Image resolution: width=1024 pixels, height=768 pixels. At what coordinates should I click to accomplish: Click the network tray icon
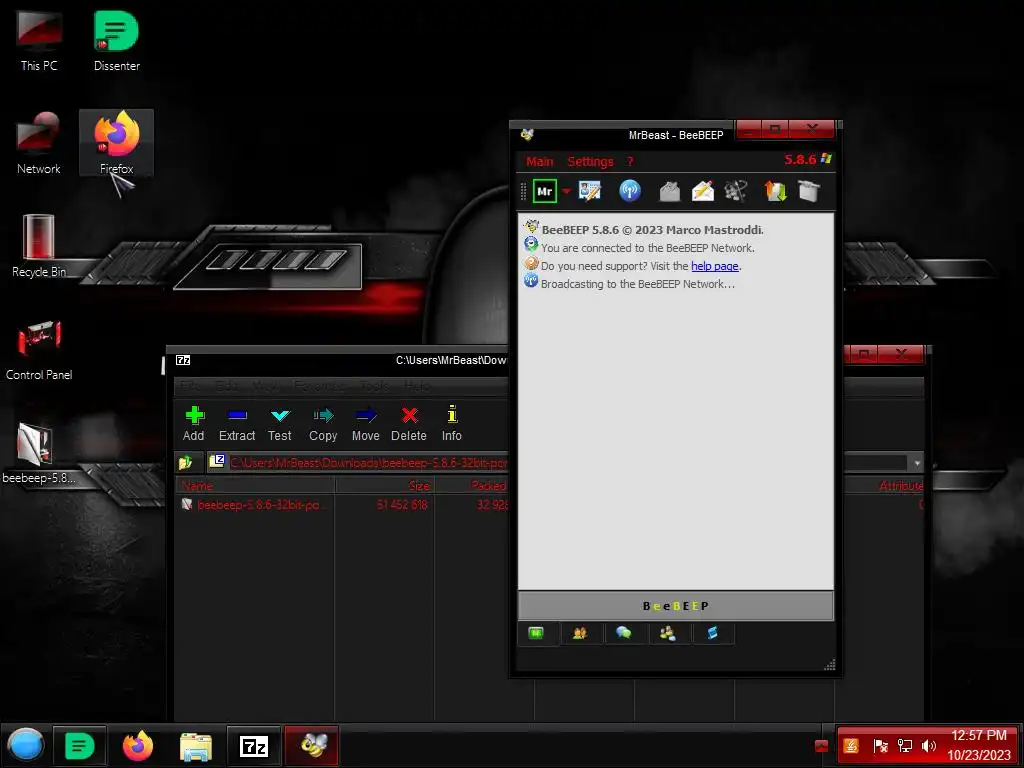point(905,746)
